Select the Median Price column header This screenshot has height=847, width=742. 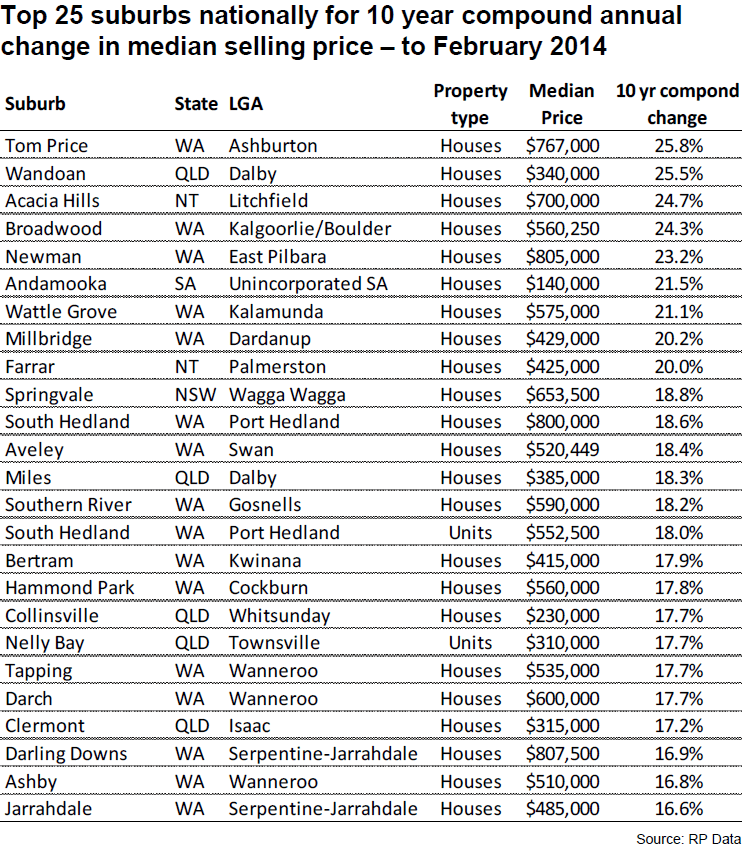(x=562, y=104)
